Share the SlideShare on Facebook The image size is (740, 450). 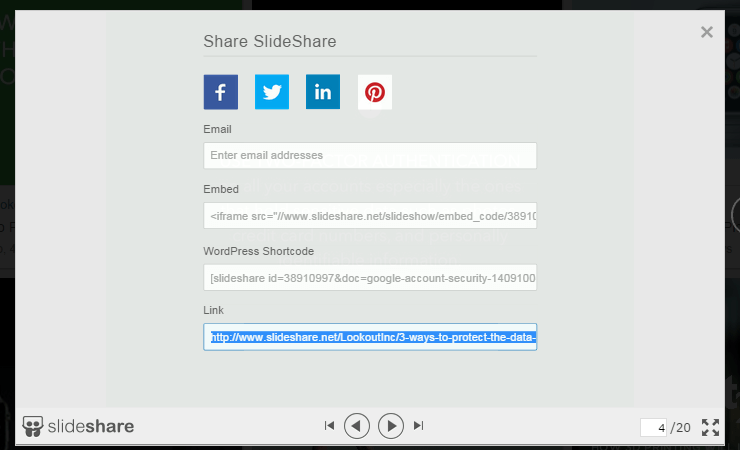click(220, 92)
